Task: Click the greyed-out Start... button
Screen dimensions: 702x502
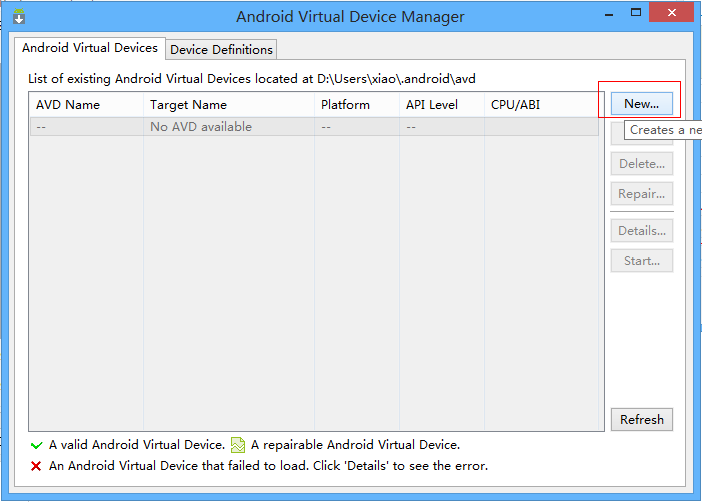Action: click(642, 261)
